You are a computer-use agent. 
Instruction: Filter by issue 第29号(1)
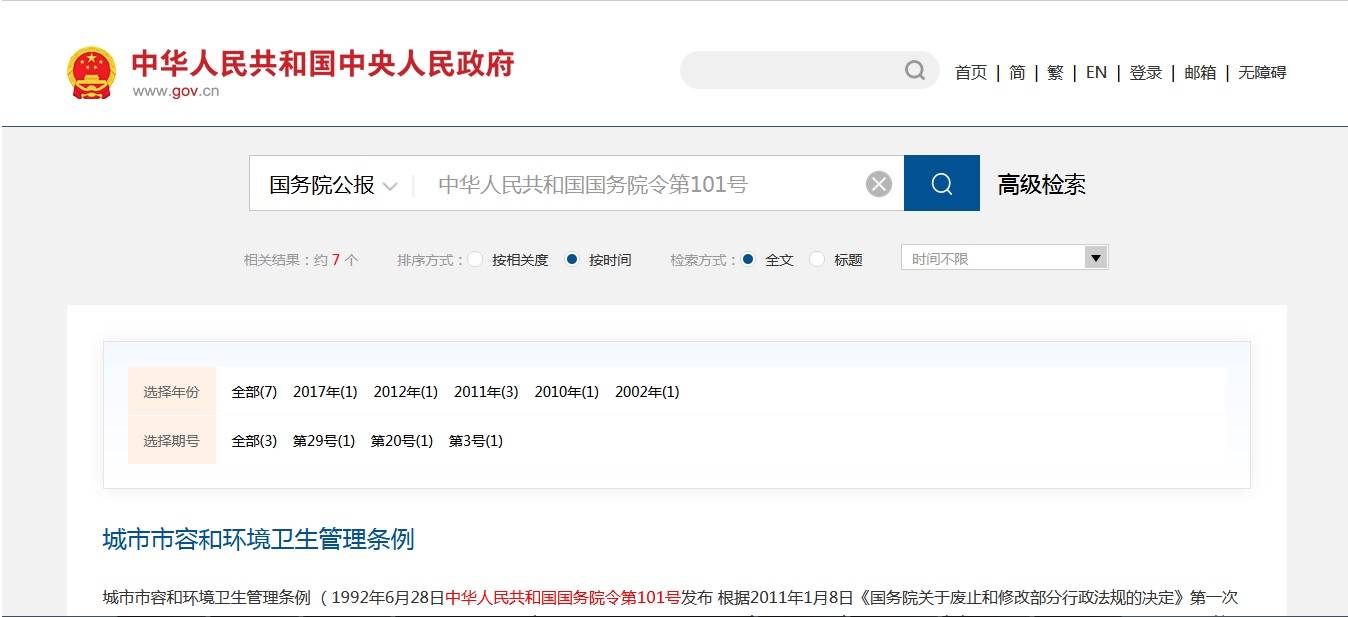point(323,441)
